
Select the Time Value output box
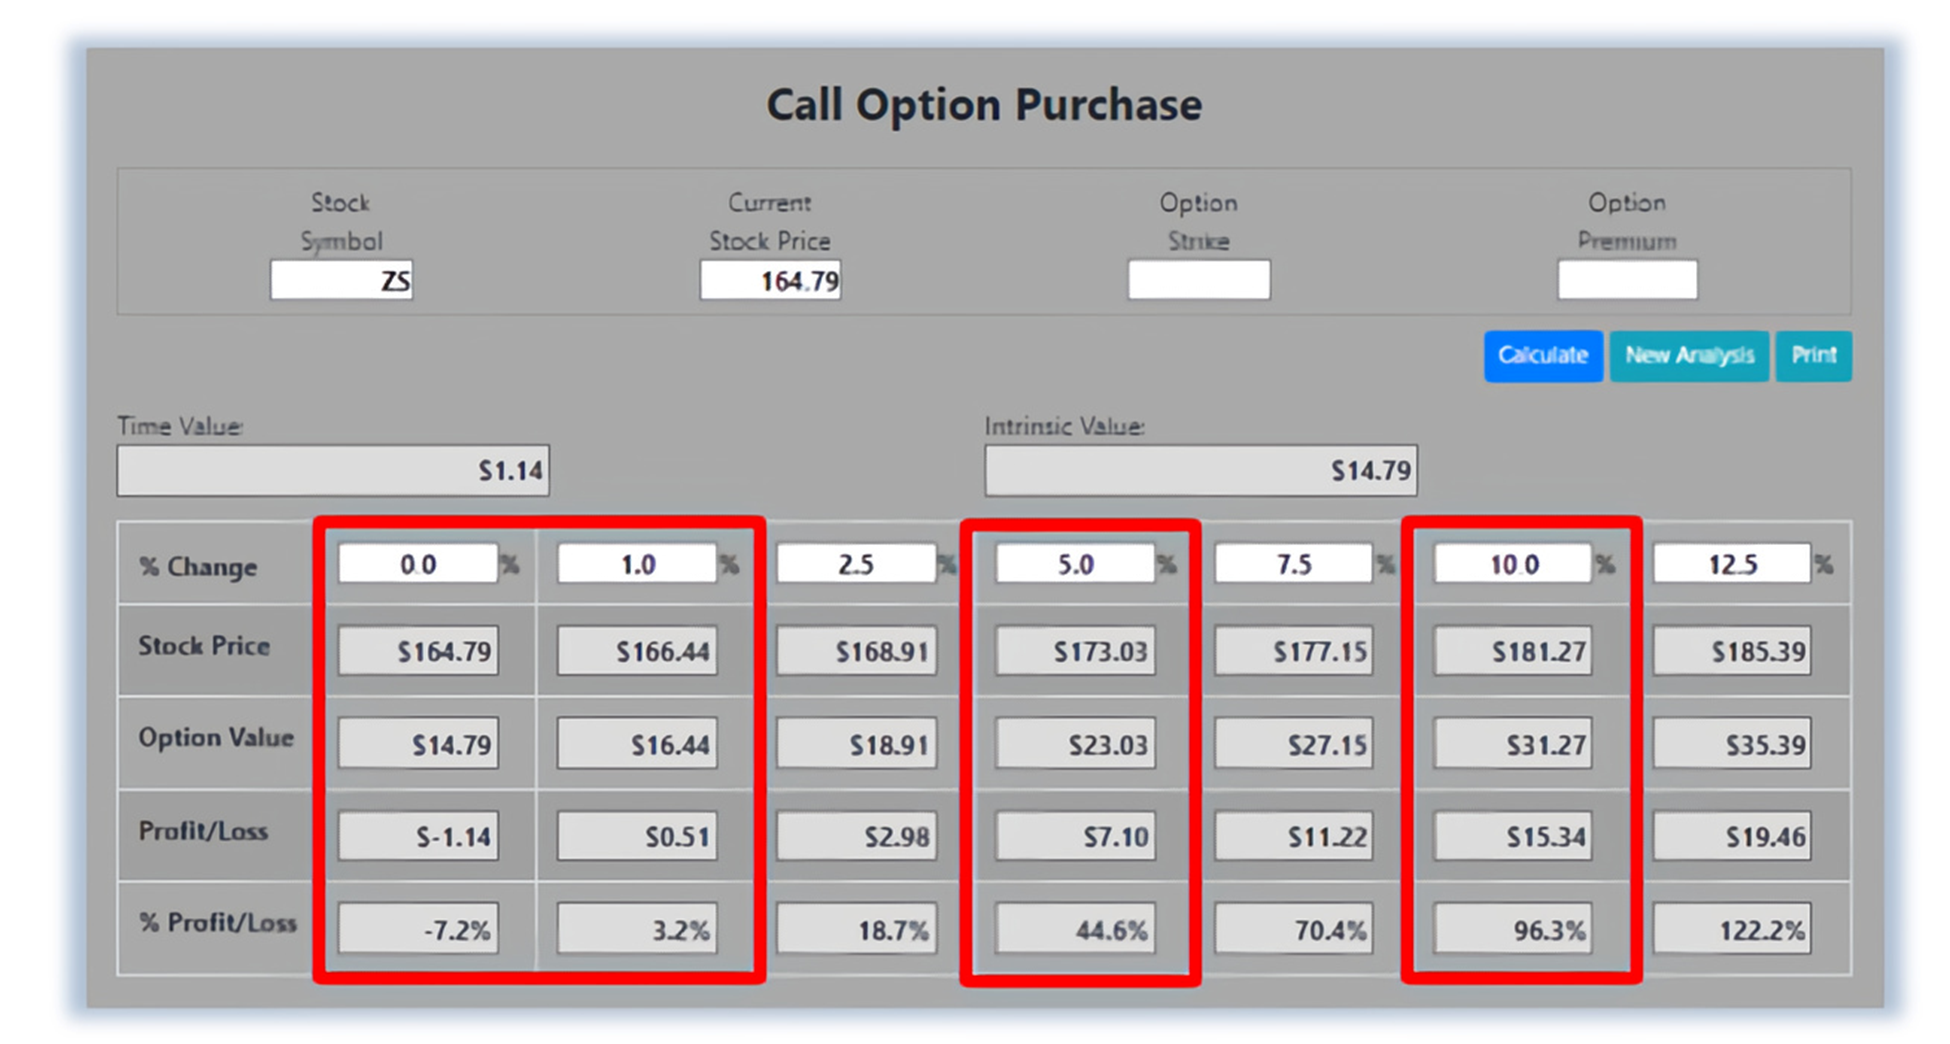pyautogui.click(x=333, y=471)
